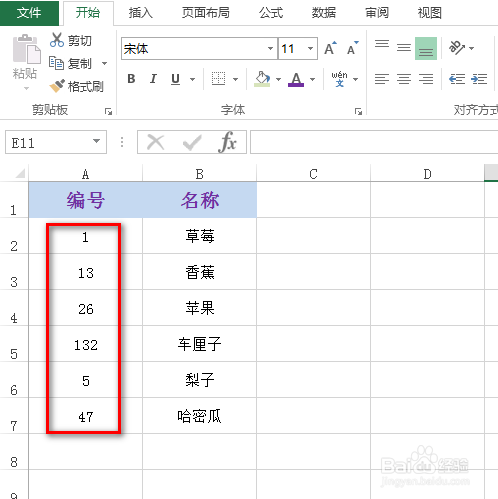
Task: Open the 文件 File tab
Action: coord(29,13)
